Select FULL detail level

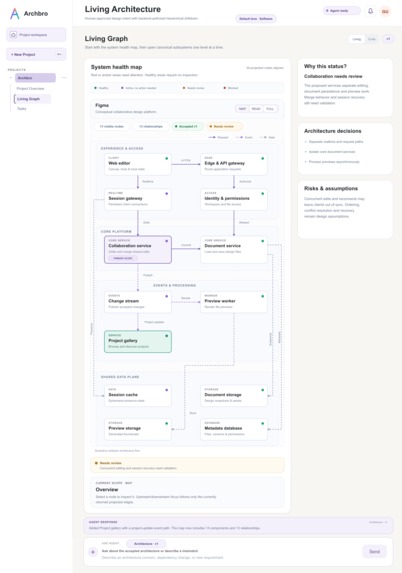click(270, 109)
